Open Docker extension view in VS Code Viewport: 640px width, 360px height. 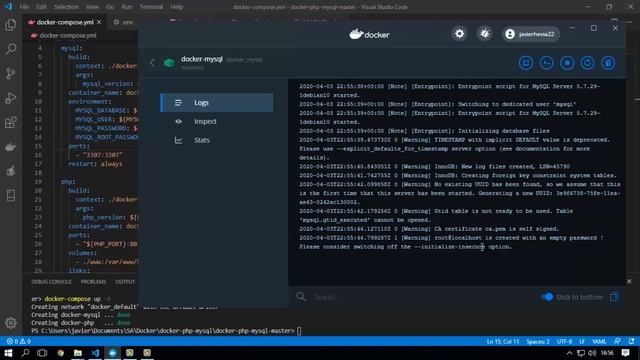11,147
